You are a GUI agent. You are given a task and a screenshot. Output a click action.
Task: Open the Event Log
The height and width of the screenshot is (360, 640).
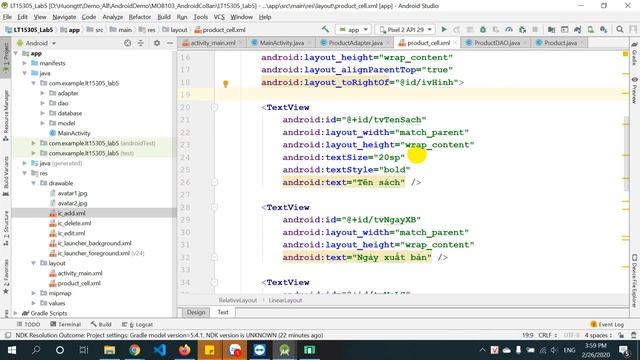607,324
